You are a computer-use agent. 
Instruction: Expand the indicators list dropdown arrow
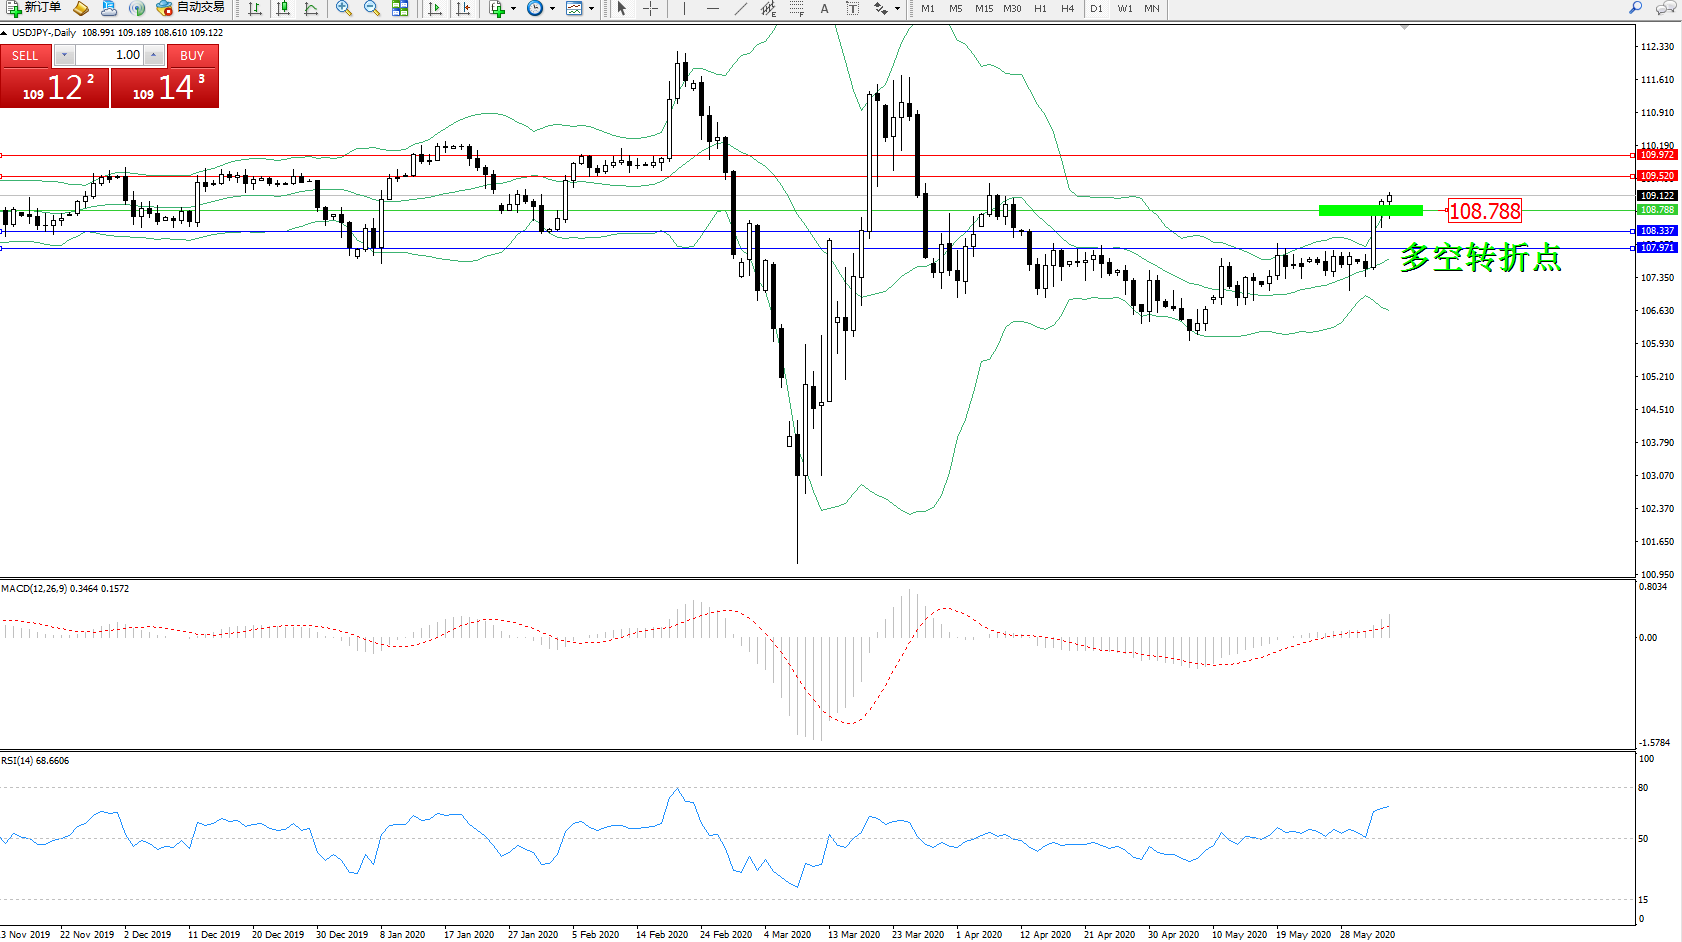(x=514, y=9)
